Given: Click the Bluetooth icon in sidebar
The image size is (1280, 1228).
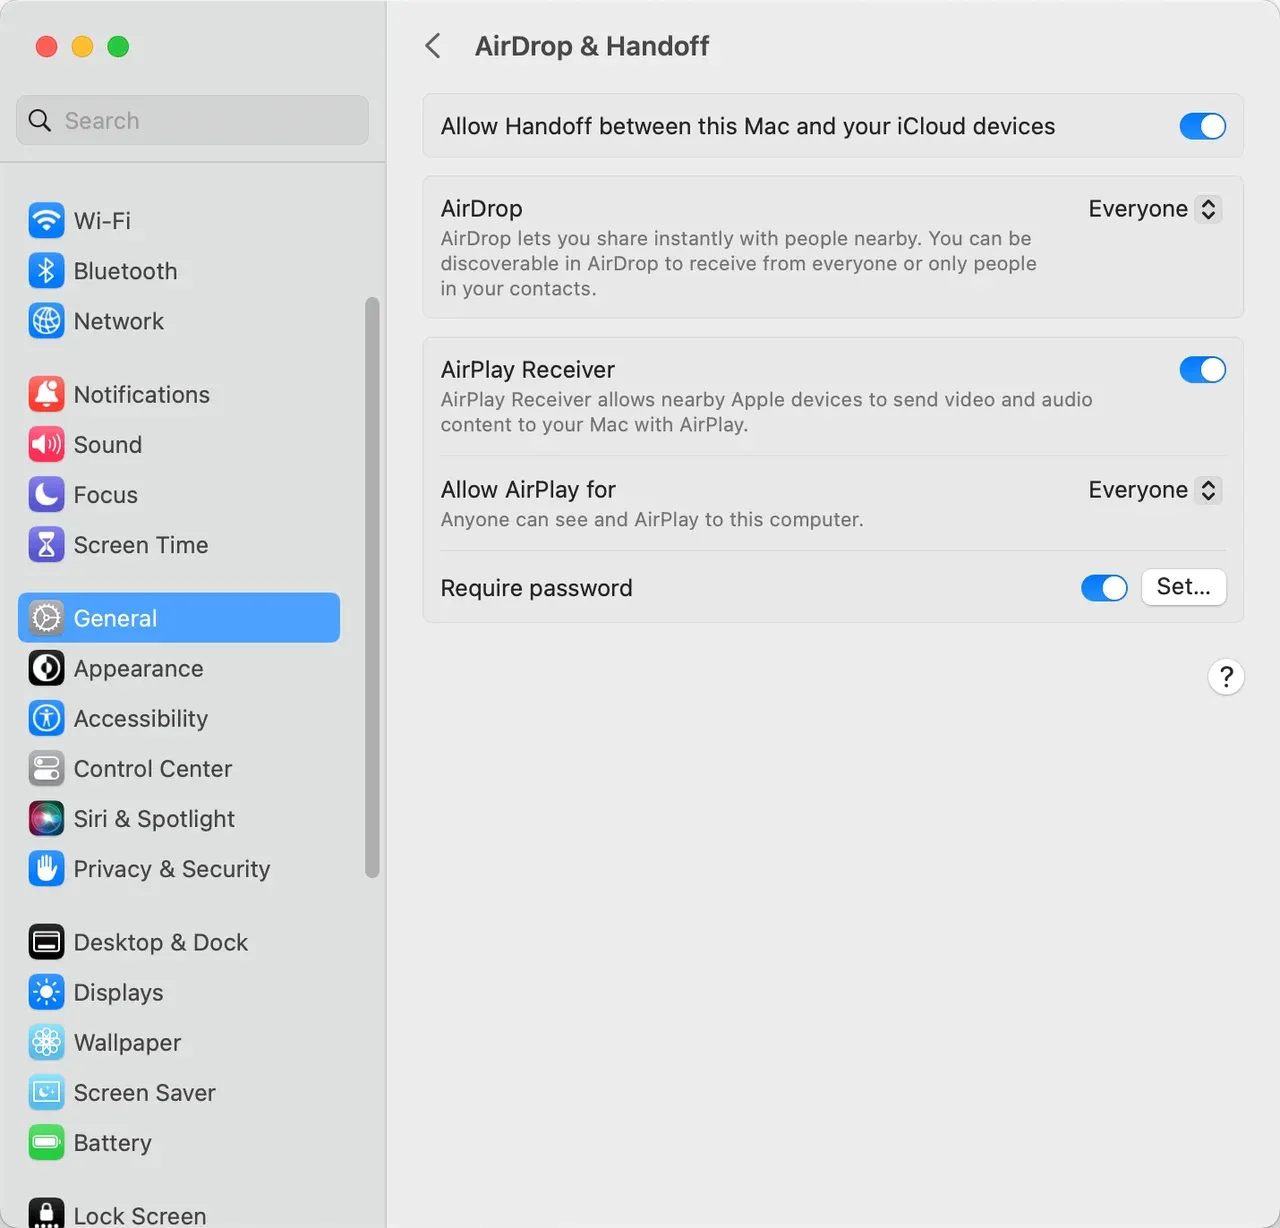Looking at the screenshot, I should [x=46, y=271].
